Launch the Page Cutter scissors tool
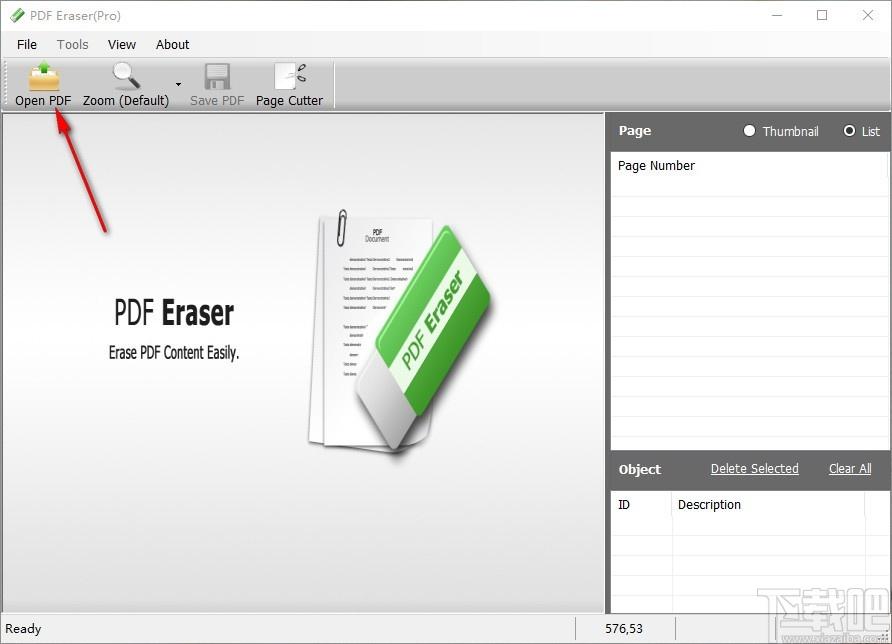892x644 pixels. [x=290, y=76]
